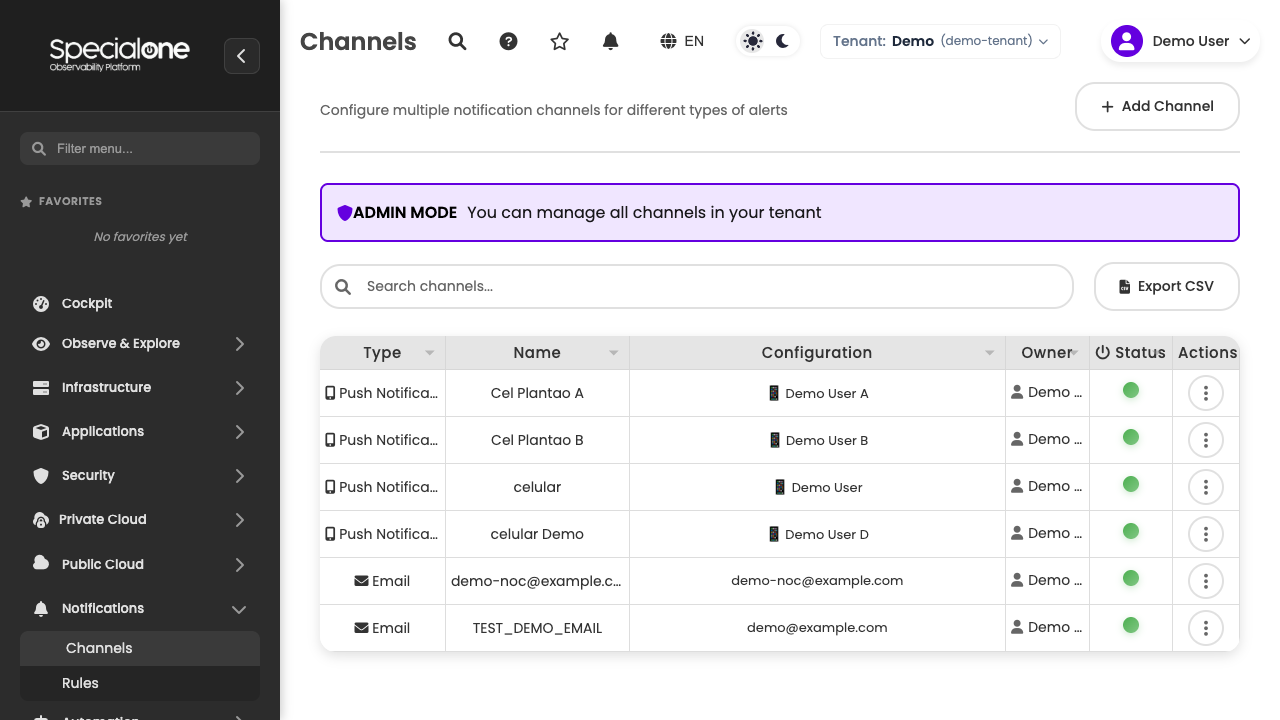
Task: Select the Rules submenu item
Action: (140, 683)
